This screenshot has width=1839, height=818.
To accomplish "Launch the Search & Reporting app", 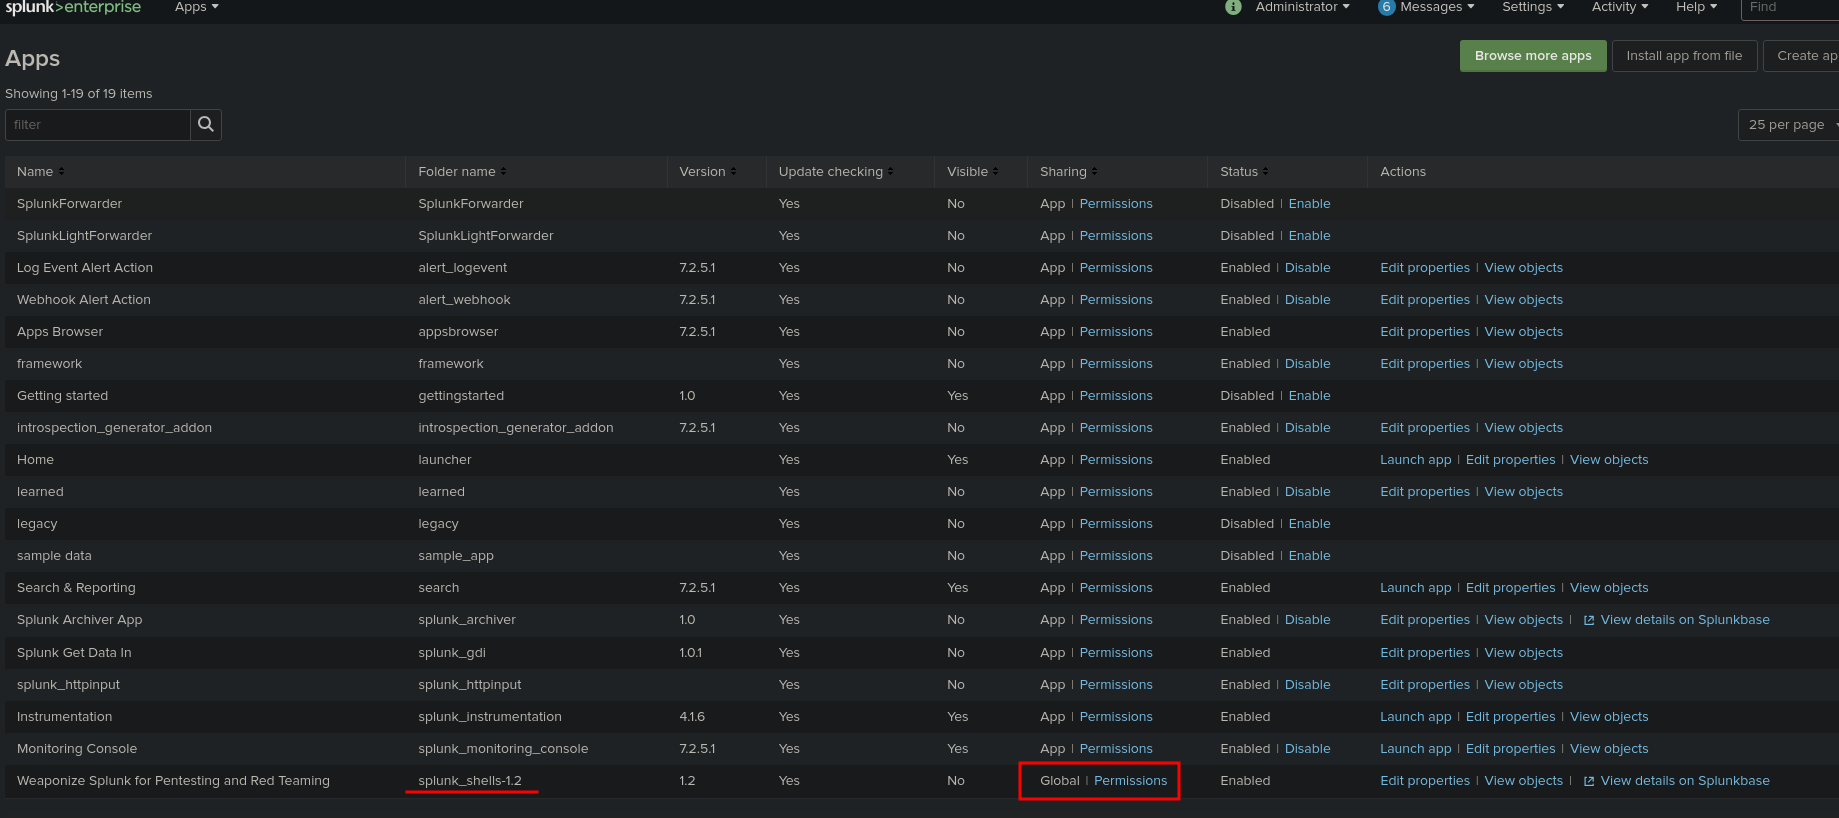I will [1415, 588].
